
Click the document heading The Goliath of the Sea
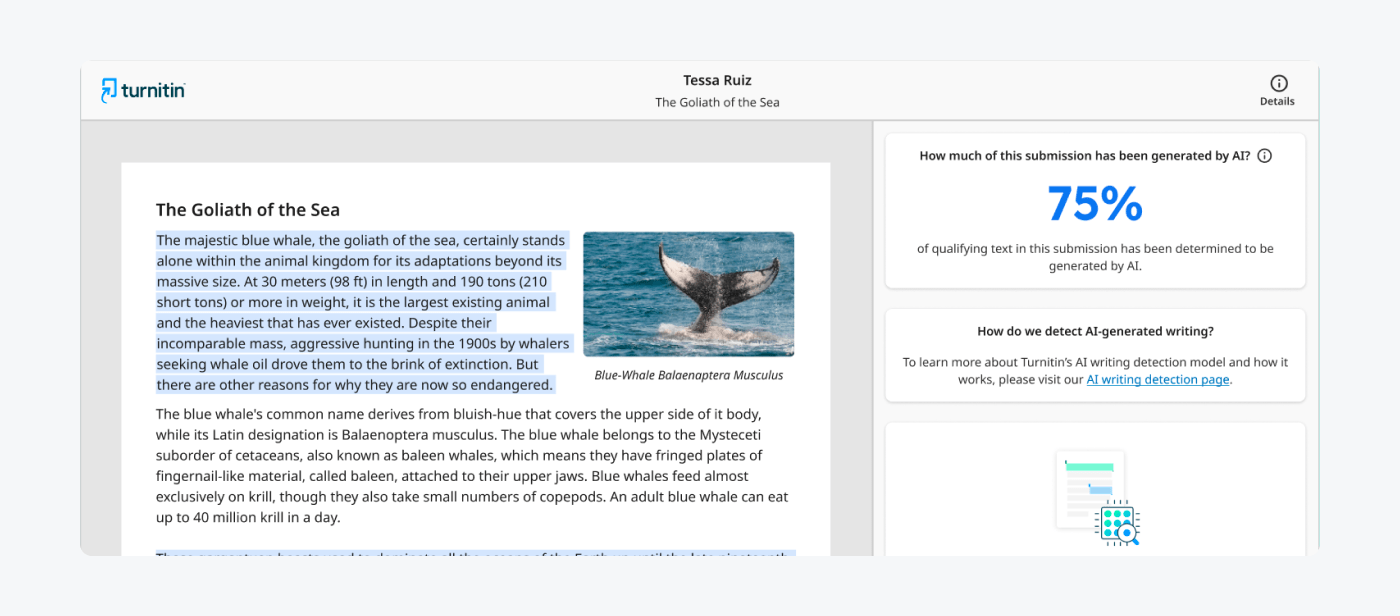coord(248,210)
